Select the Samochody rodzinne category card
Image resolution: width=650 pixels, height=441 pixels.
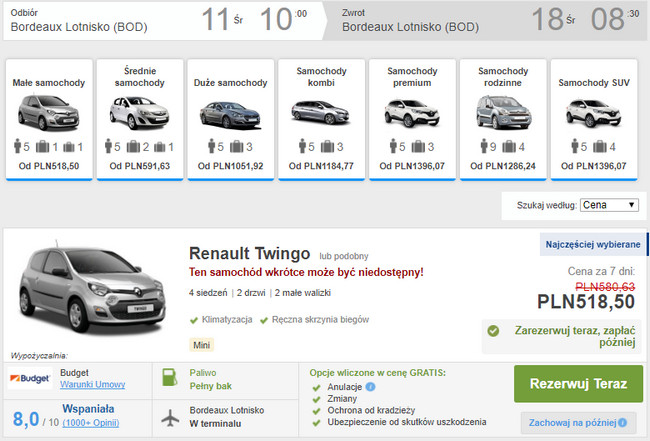(503, 120)
